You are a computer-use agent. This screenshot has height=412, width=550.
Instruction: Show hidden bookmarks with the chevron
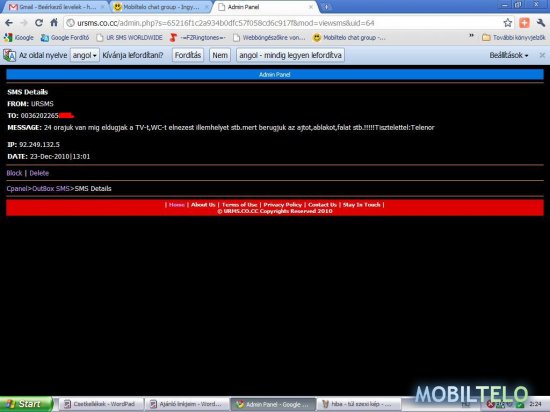[471, 36]
